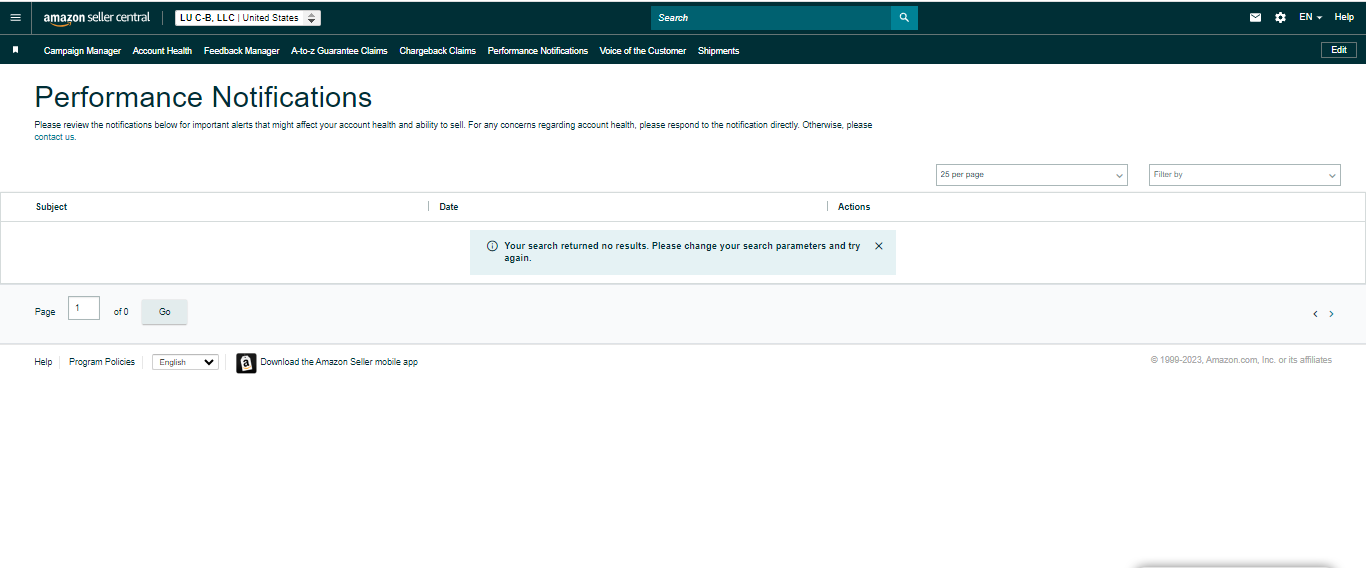This screenshot has height=568, width=1366.
Task: Dismiss the no results alert
Action: coord(879,246)
